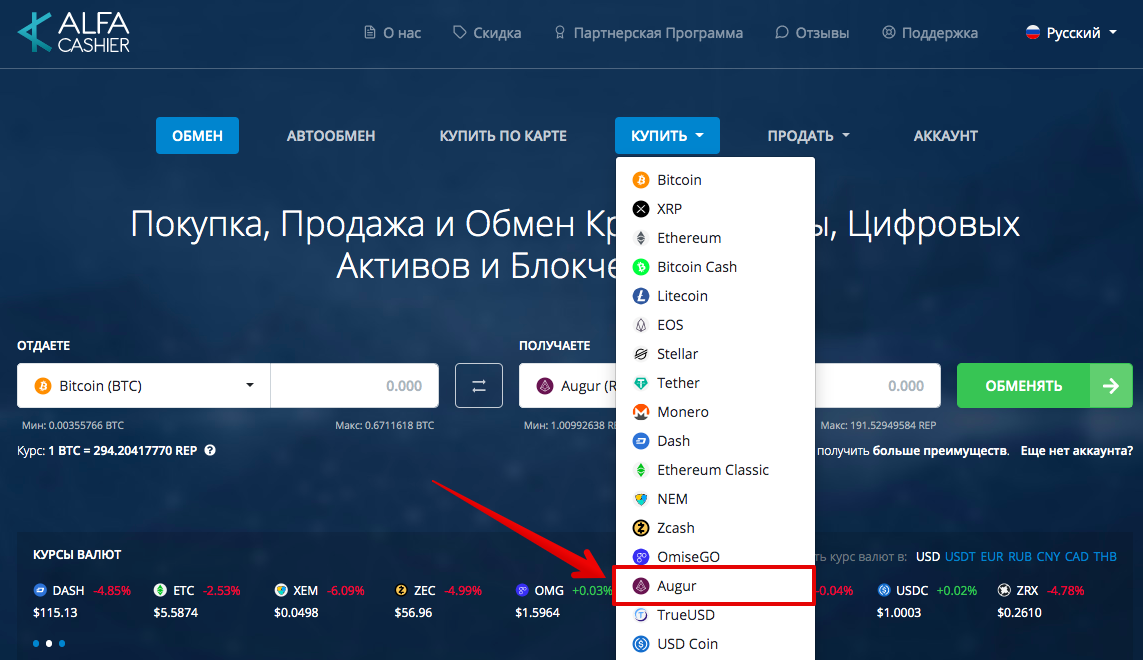Click the EOS icon in dropdown
This screenshot has height=660, width=1143.
coord(641,325)
